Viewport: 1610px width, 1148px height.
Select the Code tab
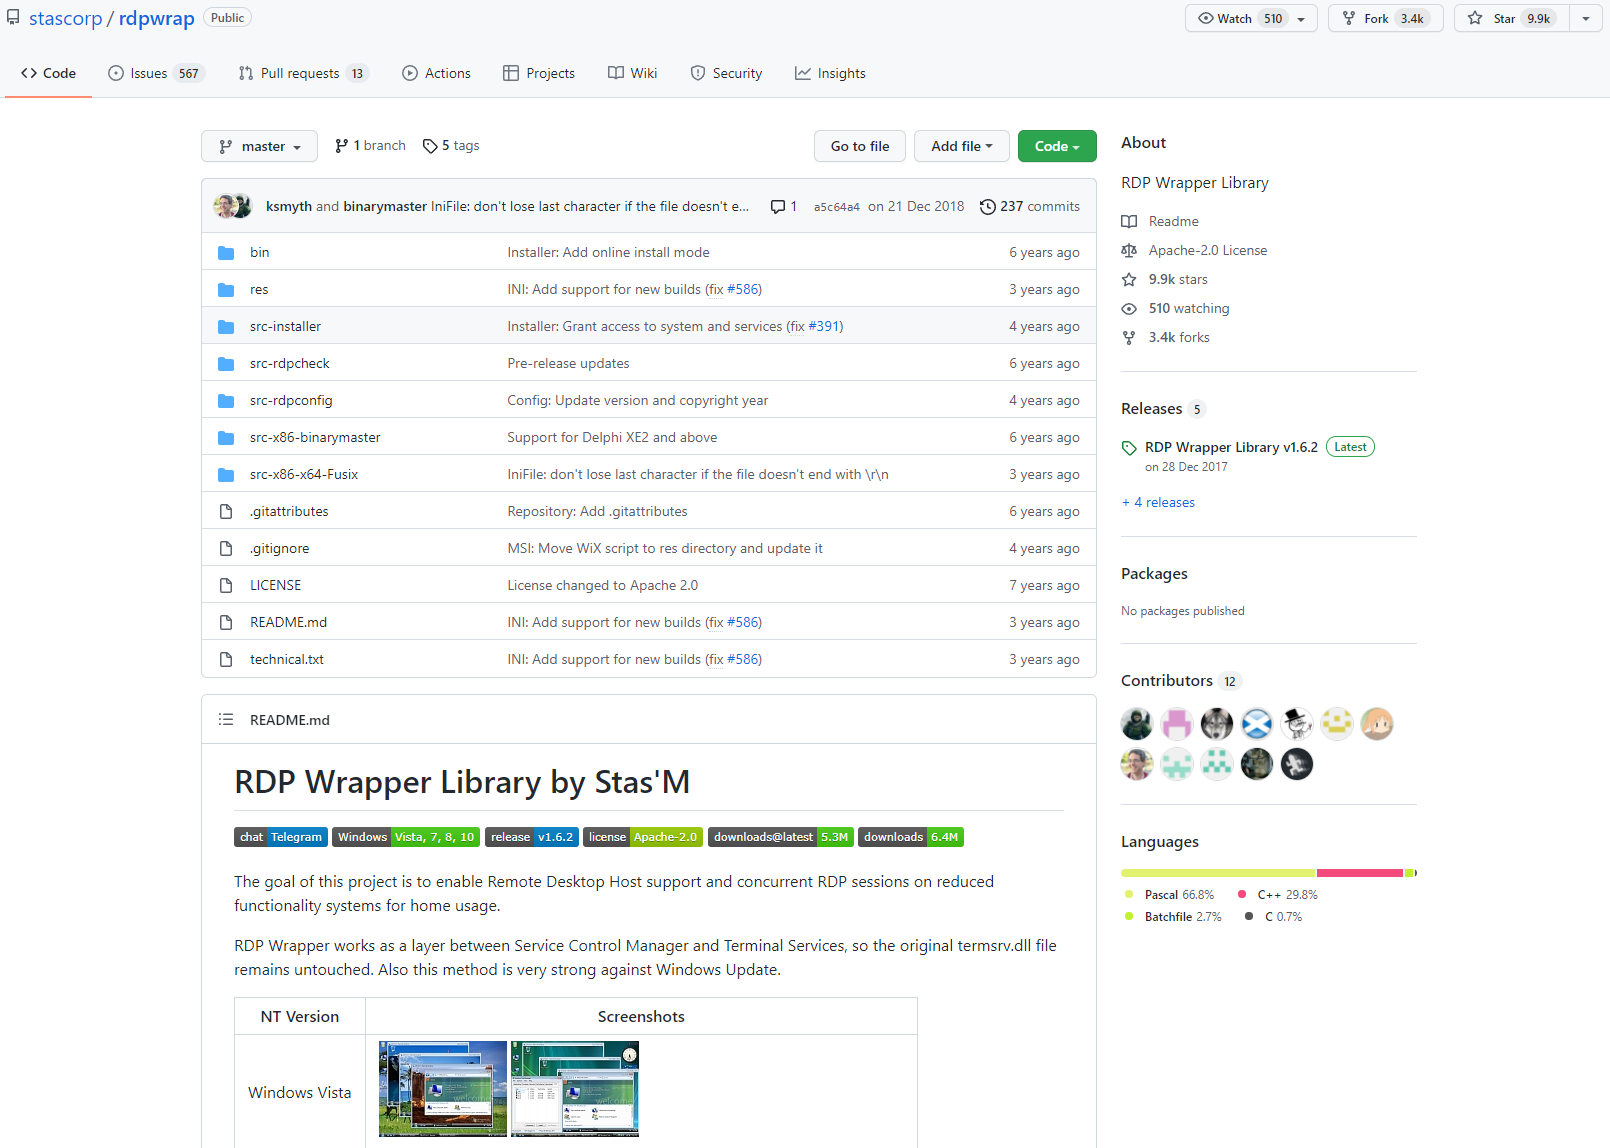[x=48, y=73]
